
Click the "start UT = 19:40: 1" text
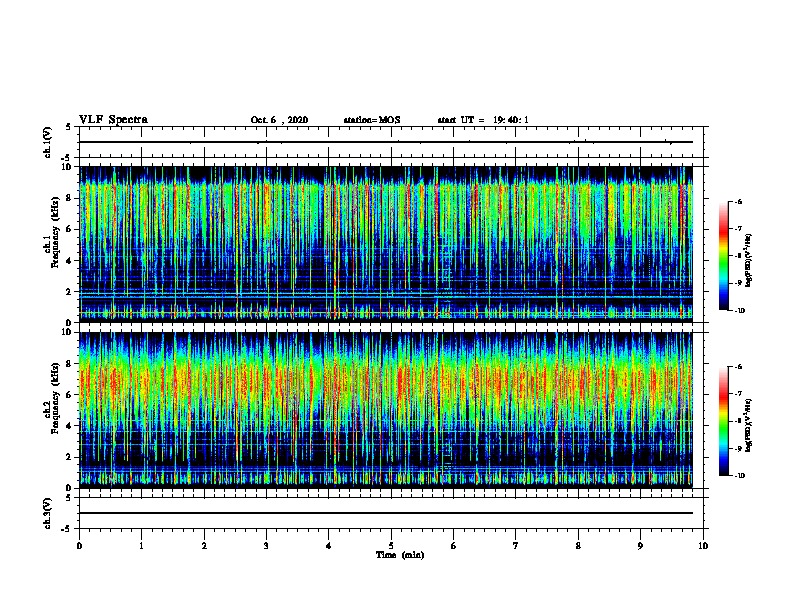pyautogui.click(x=483, y=120)
